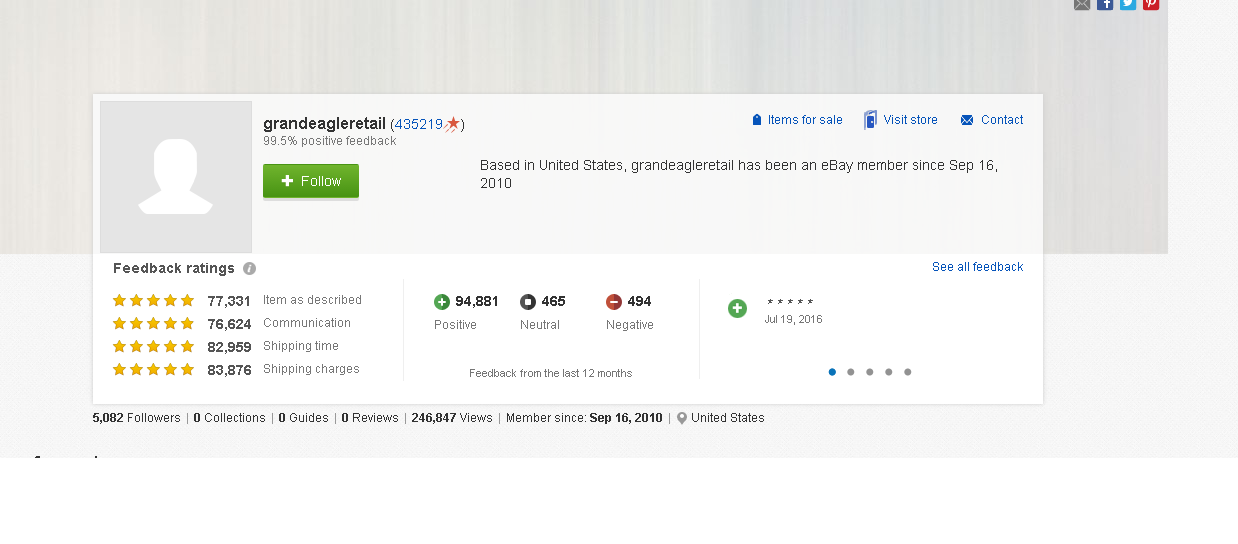Viewport: 1238px width, 544px height.
Task: Click the location pin icon by United States
Action: (x=682, y=418)
